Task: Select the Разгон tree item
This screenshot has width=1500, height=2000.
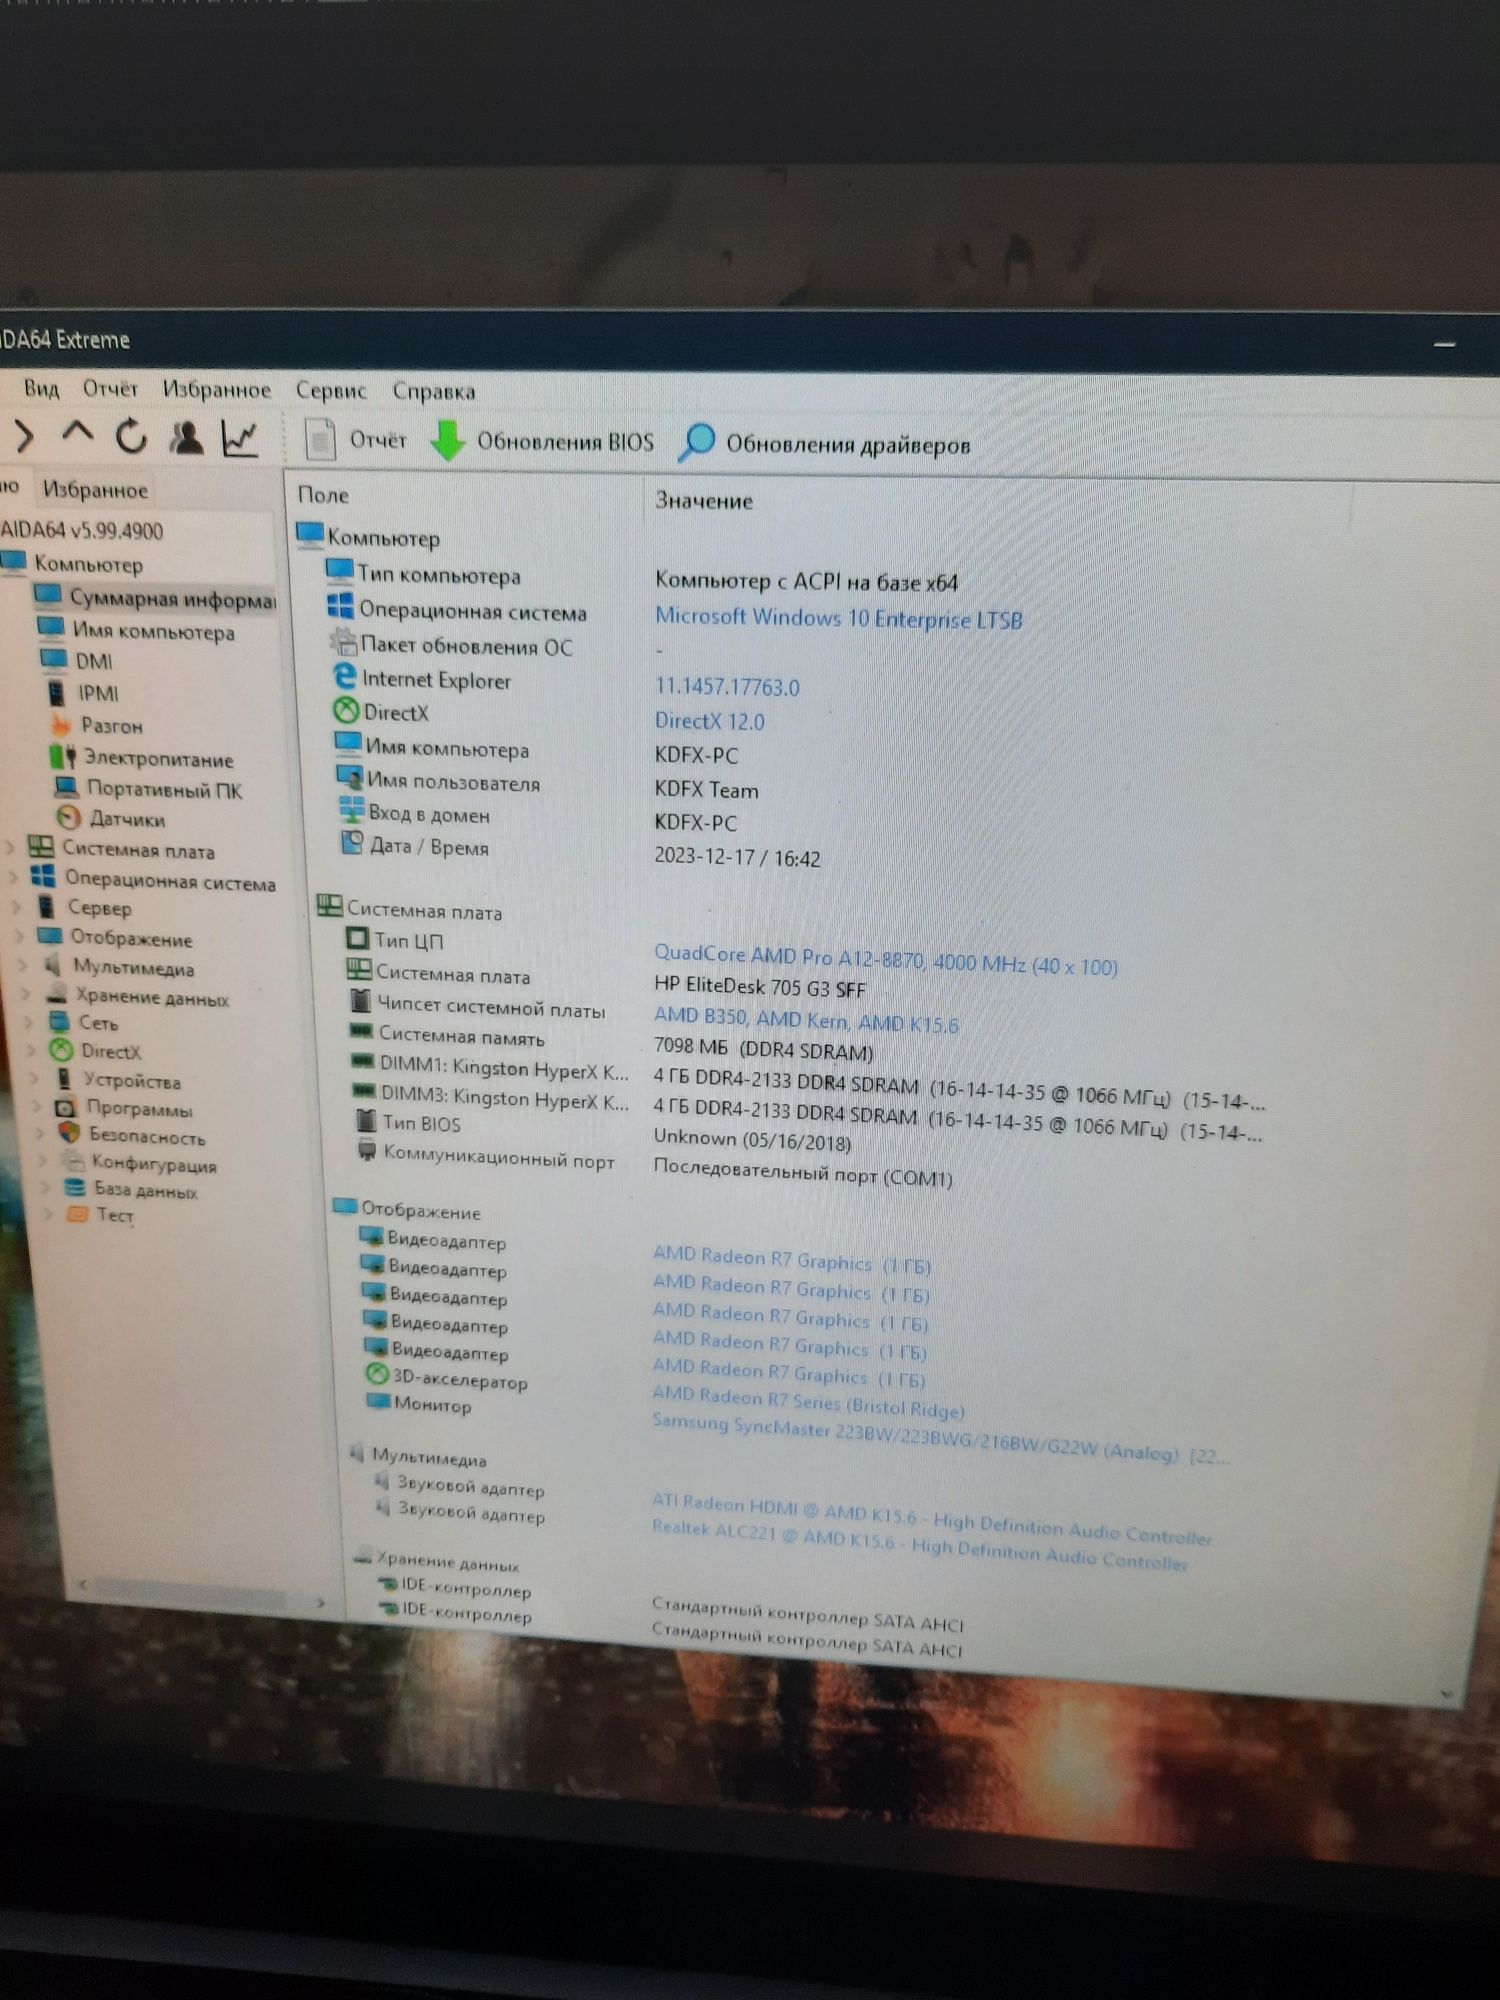Action: (x=97, y=725)
